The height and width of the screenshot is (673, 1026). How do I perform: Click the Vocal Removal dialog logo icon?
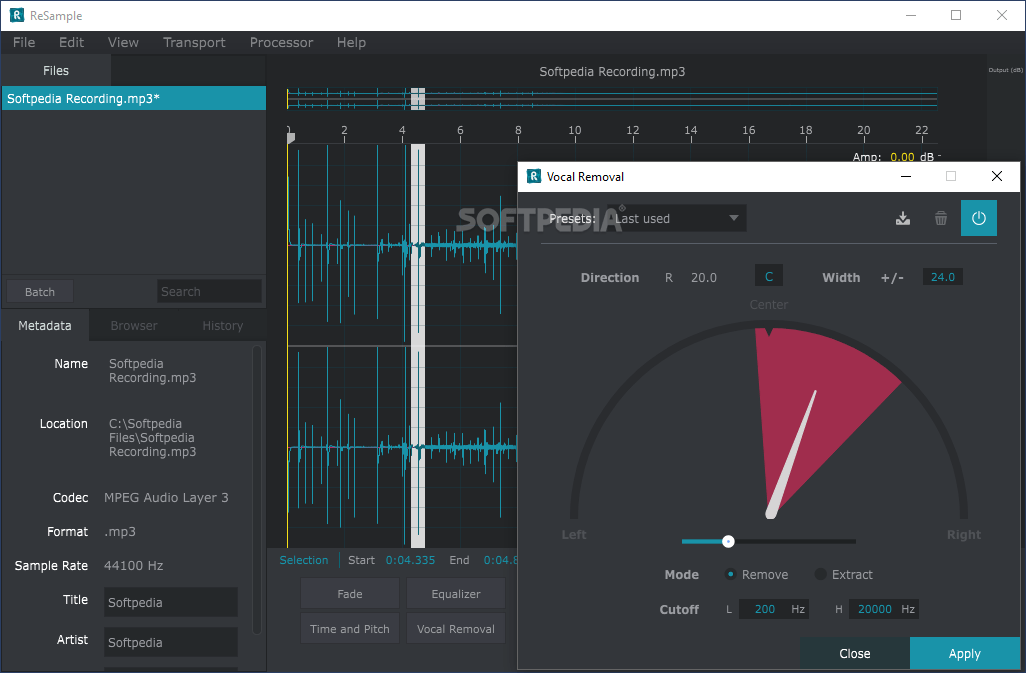pos(534,176)
